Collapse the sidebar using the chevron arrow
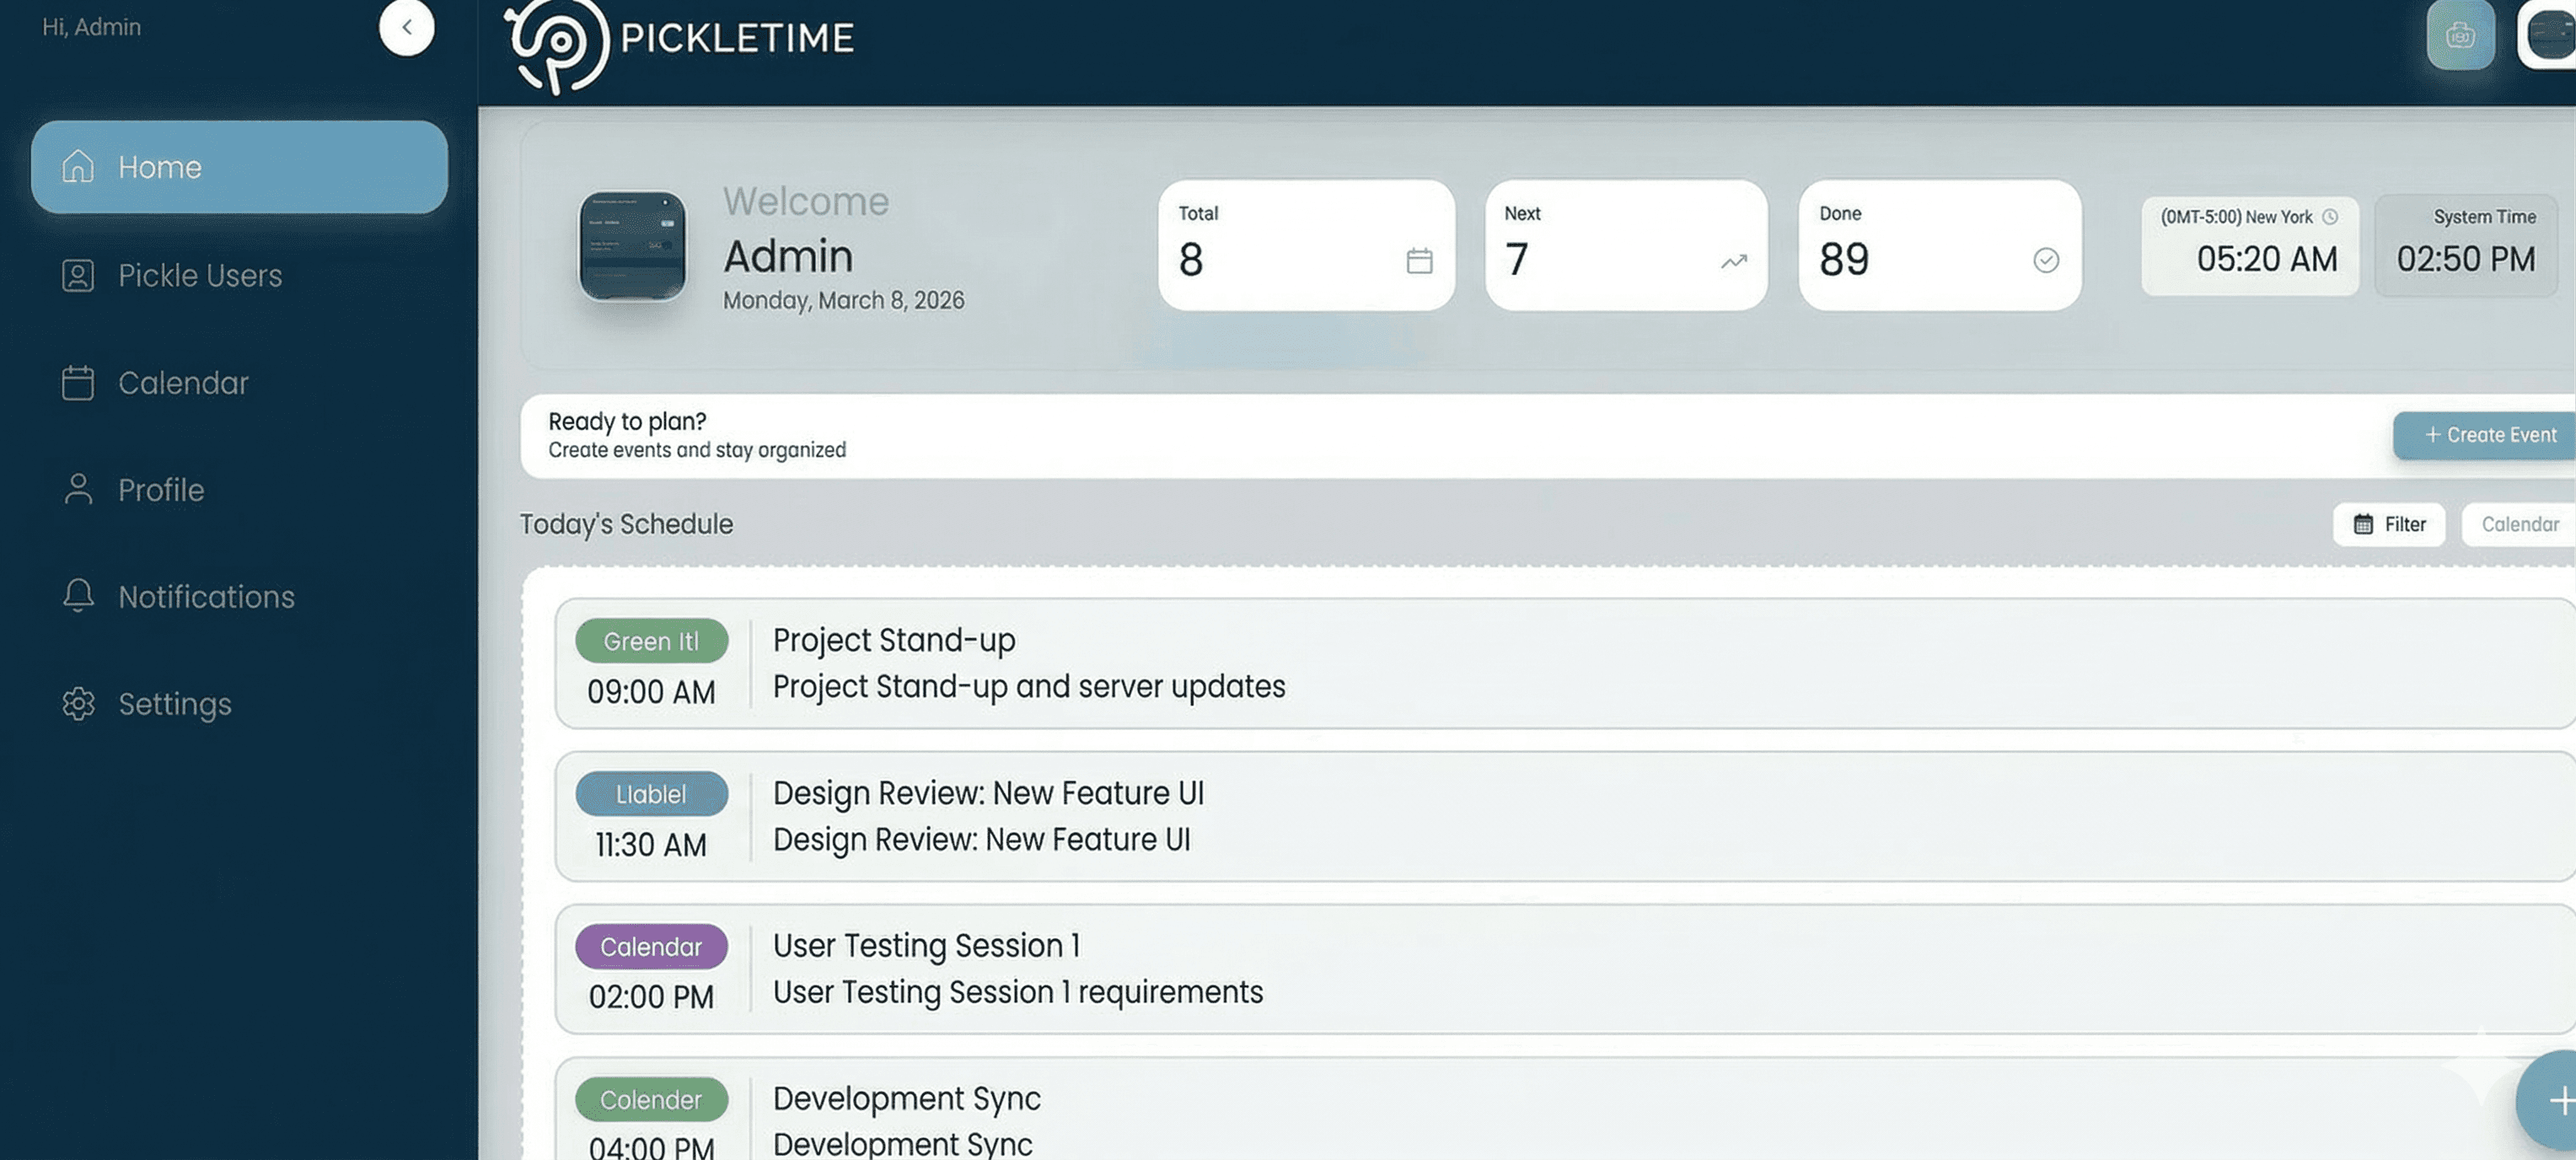The image size is (2576, 1160). coord(407,27)
